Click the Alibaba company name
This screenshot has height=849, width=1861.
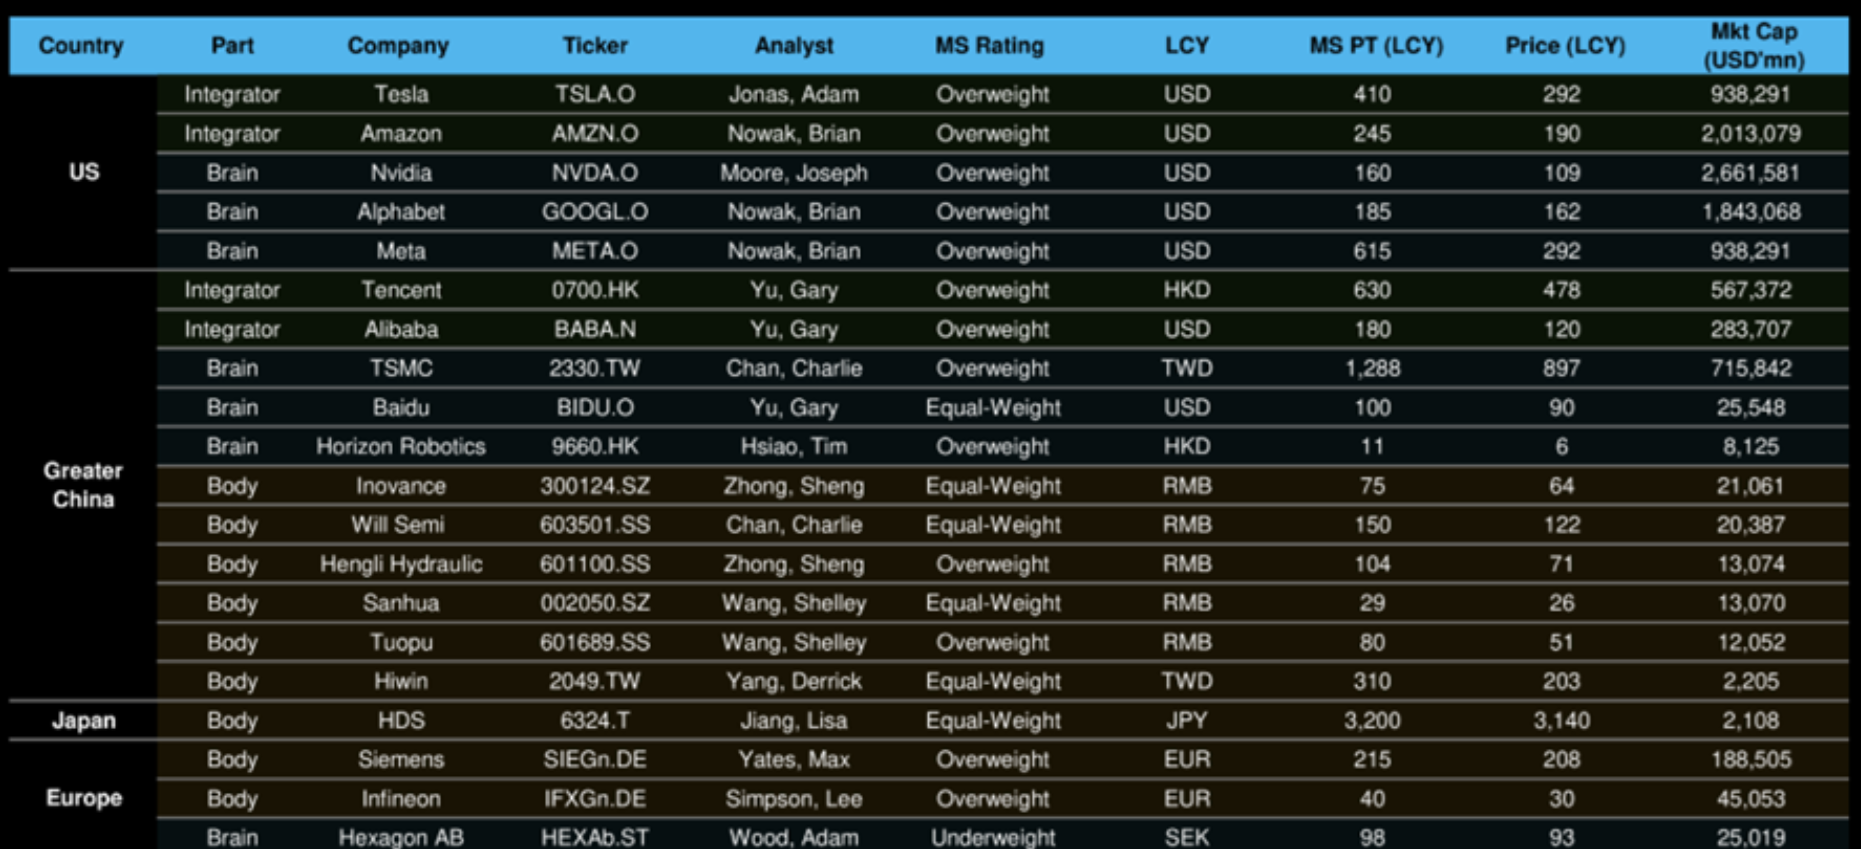point(401,330)
